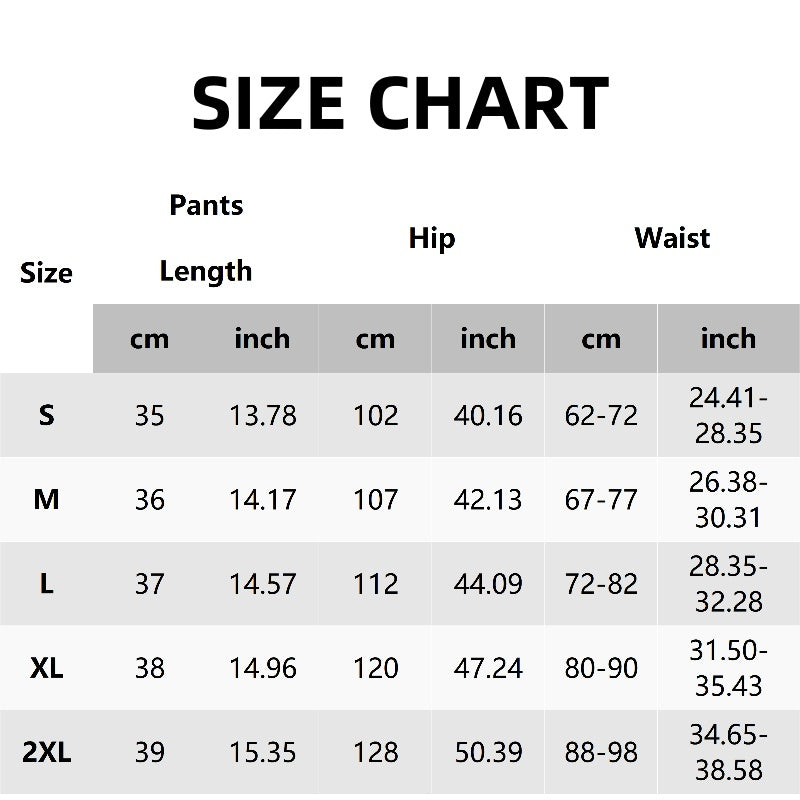Click the 128 hip cm value
800x800 pixels.
point(375,752)
